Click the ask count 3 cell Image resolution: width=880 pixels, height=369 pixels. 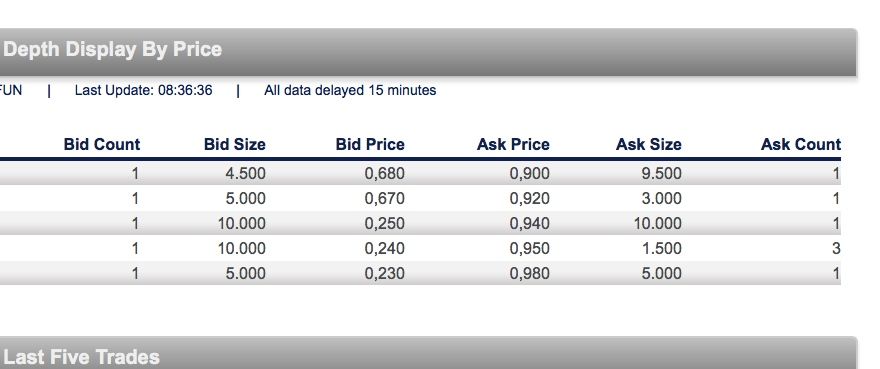[x=836, y=248]
